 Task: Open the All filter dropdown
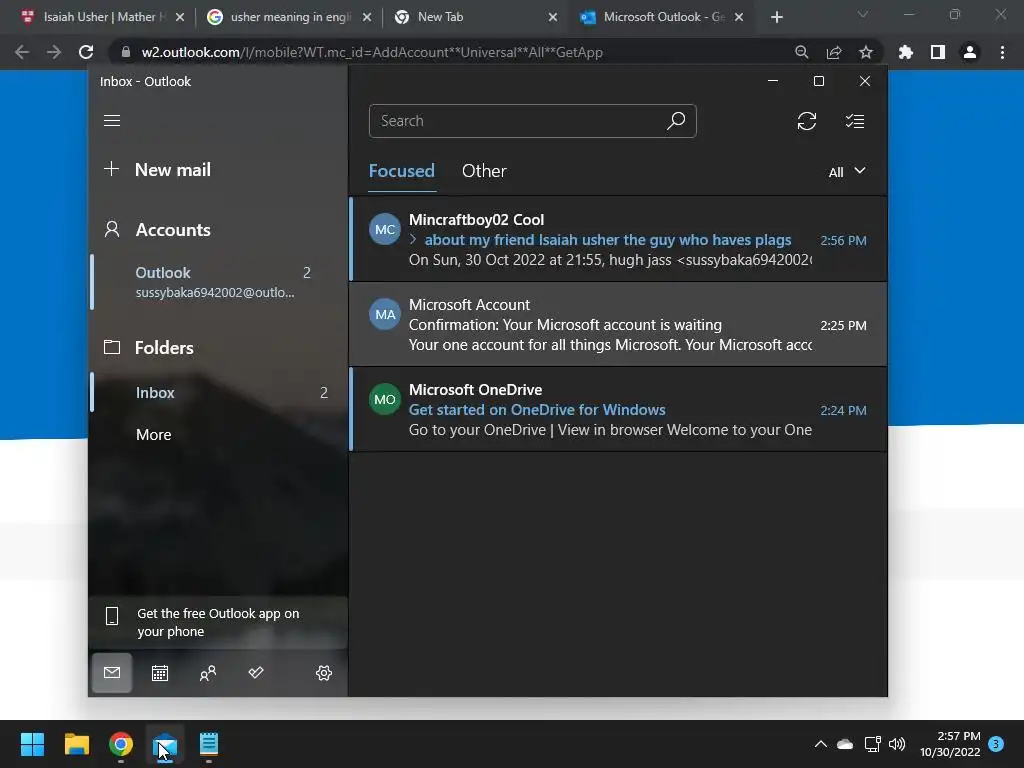(846, 172)
